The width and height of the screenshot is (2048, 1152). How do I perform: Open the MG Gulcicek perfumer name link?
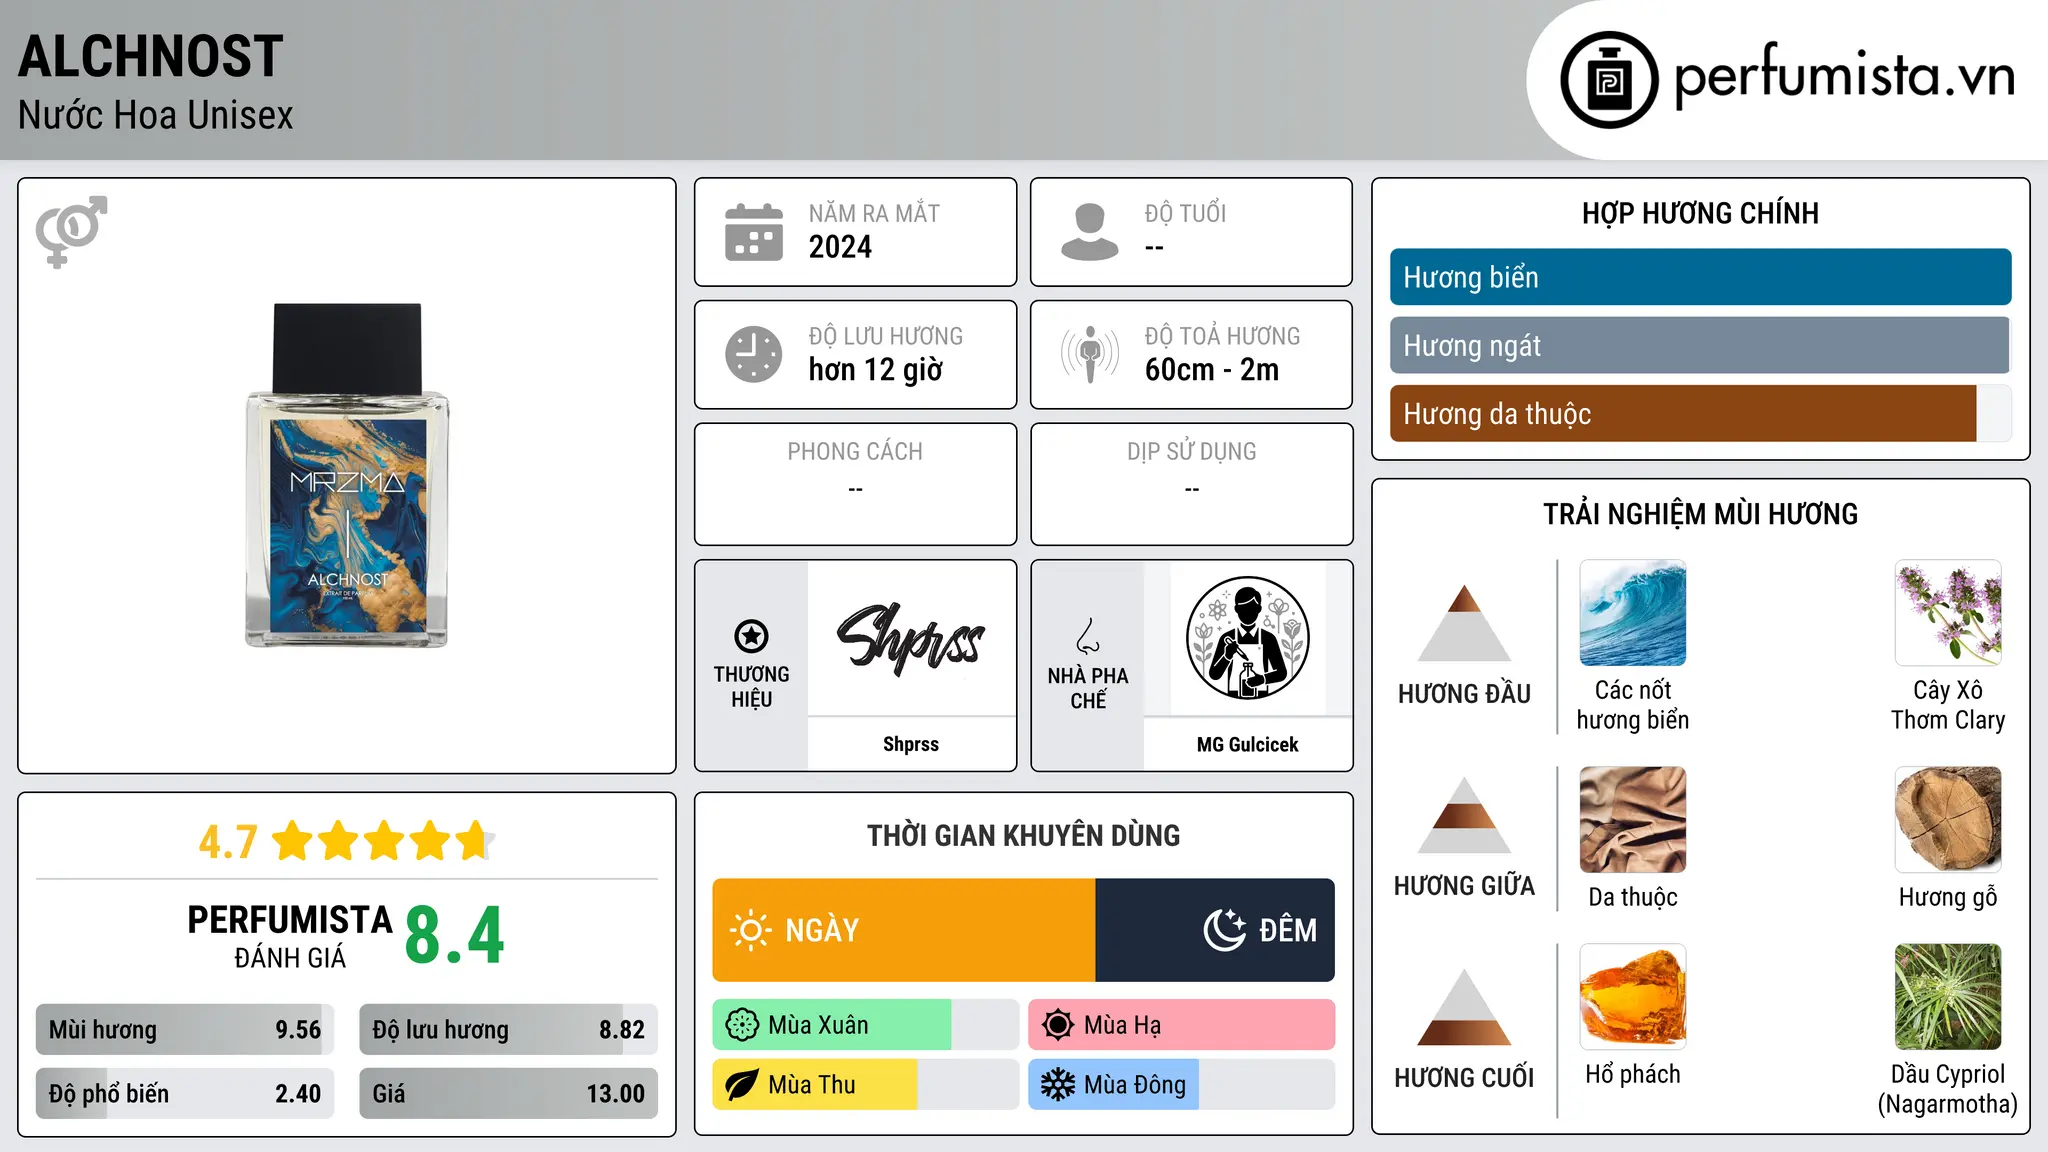click(1247, 744)
